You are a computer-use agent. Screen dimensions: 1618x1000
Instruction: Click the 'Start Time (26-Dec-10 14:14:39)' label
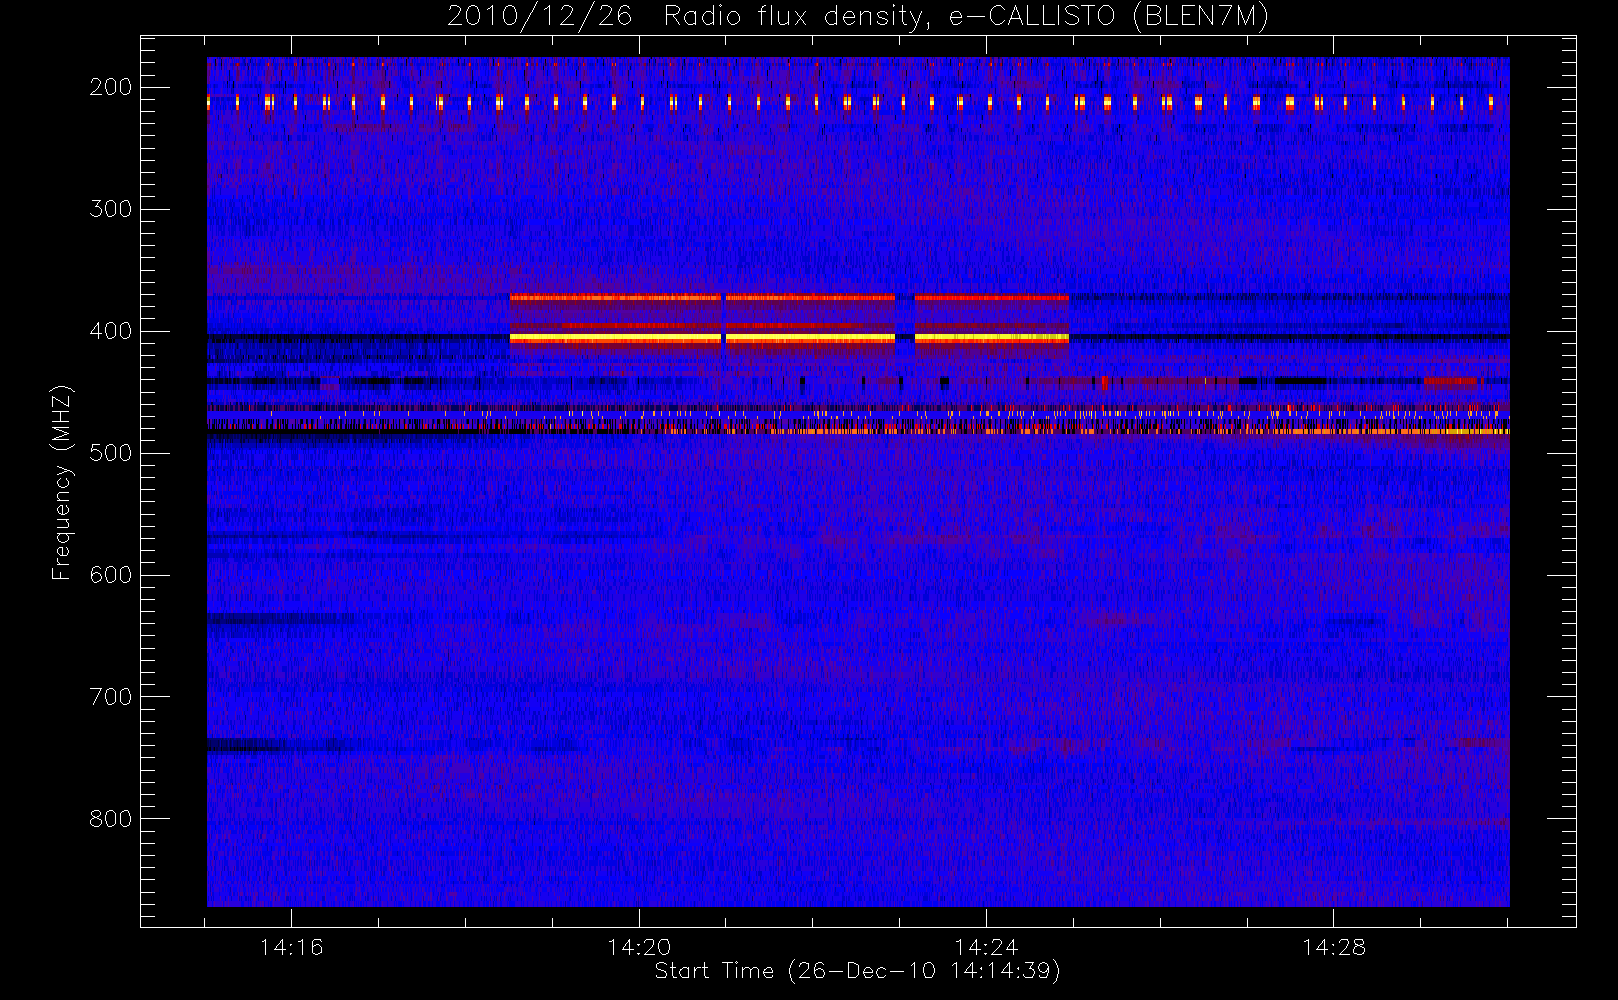[x=857, y=971]
